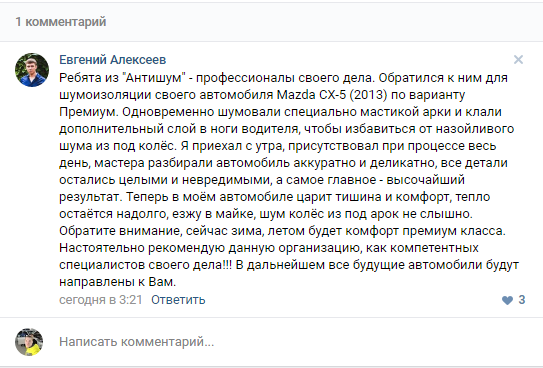The image size is (543, 368).
Task: Click the phrase Mazda CX-5 (2013) in the comment
Action: pyautogui.click(x=332, y=95)
